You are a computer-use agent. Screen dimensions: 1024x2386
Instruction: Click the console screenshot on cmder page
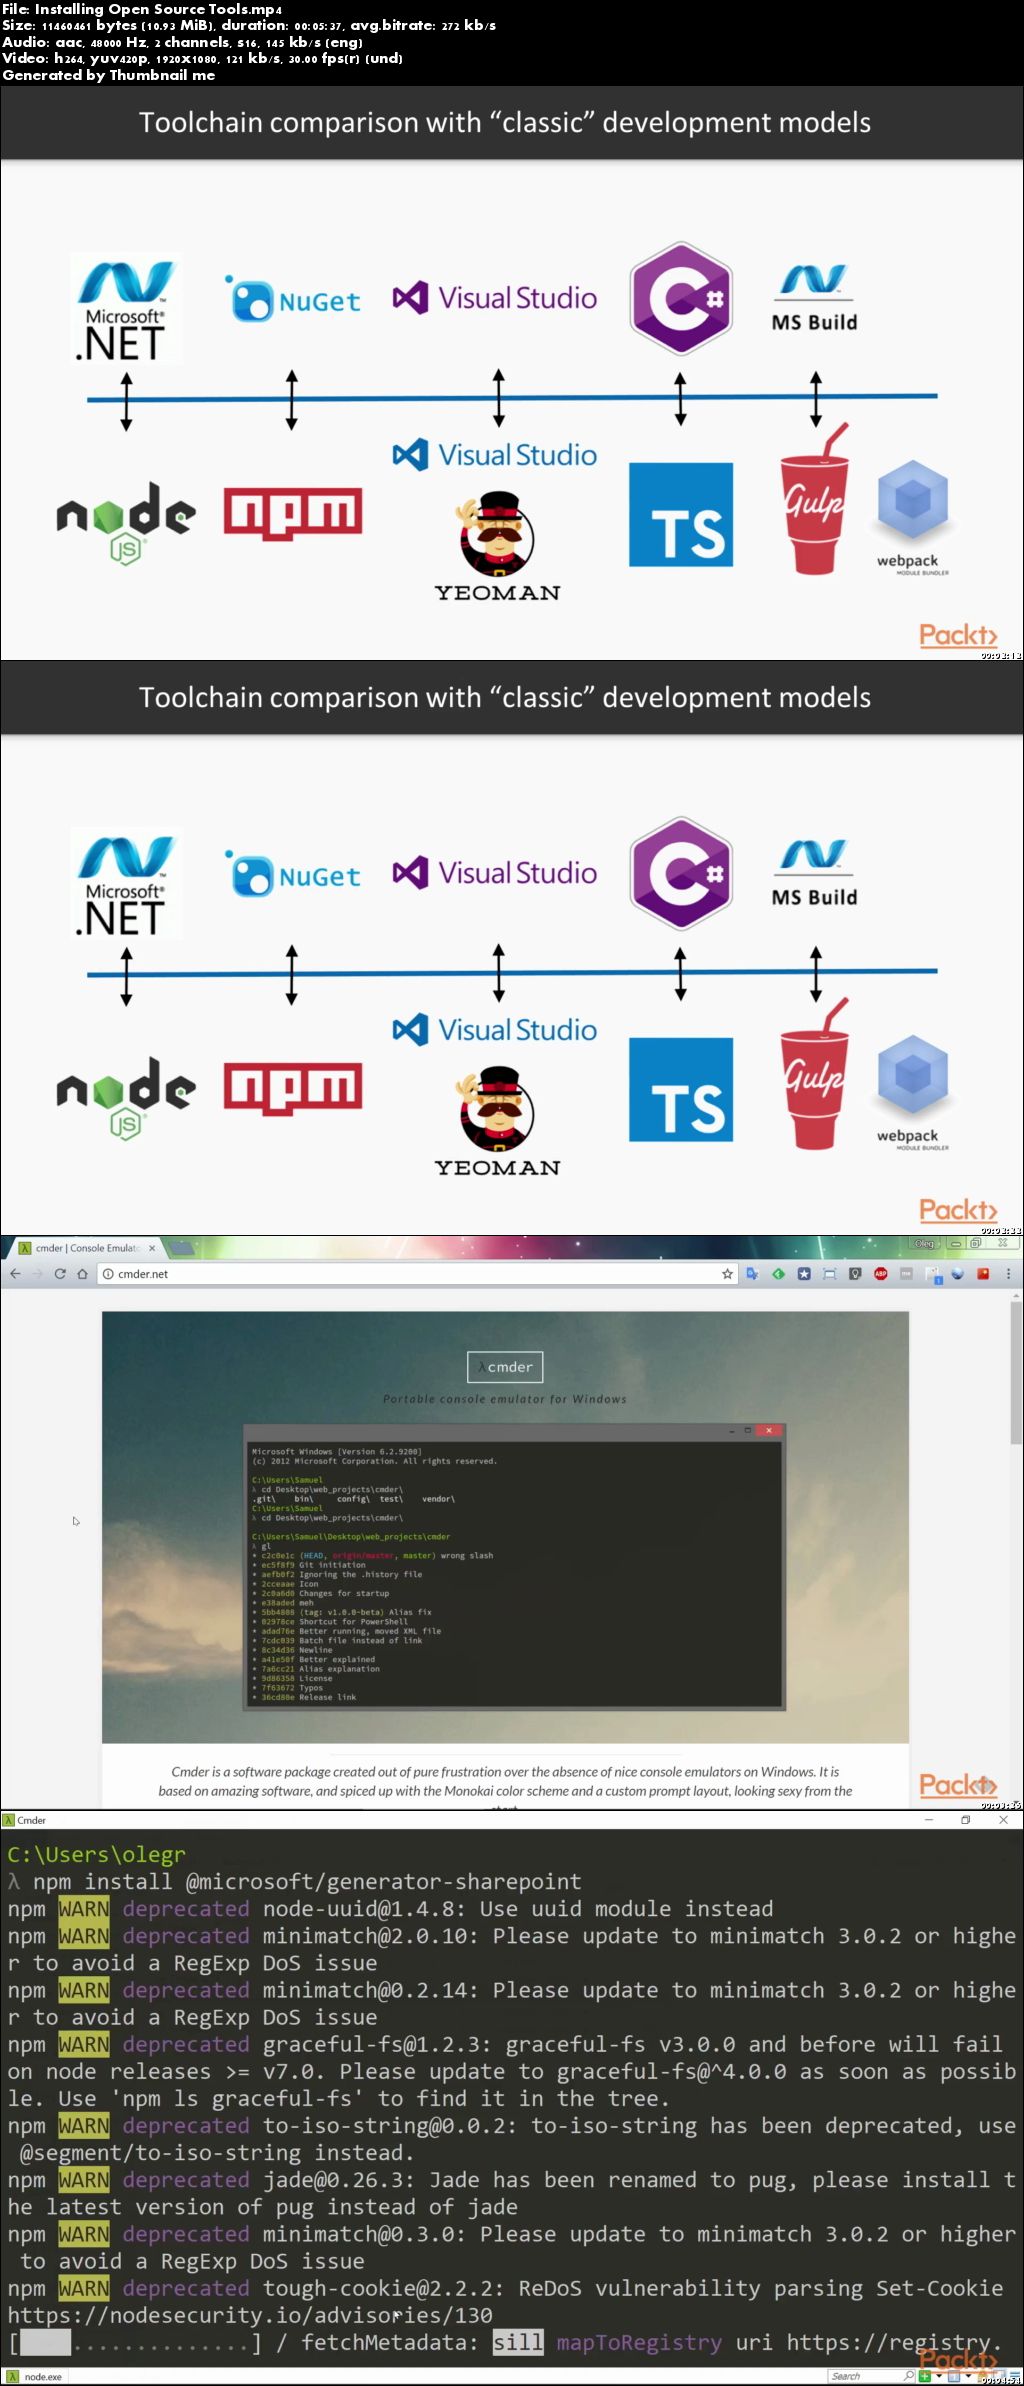[x=514, y=1567]
